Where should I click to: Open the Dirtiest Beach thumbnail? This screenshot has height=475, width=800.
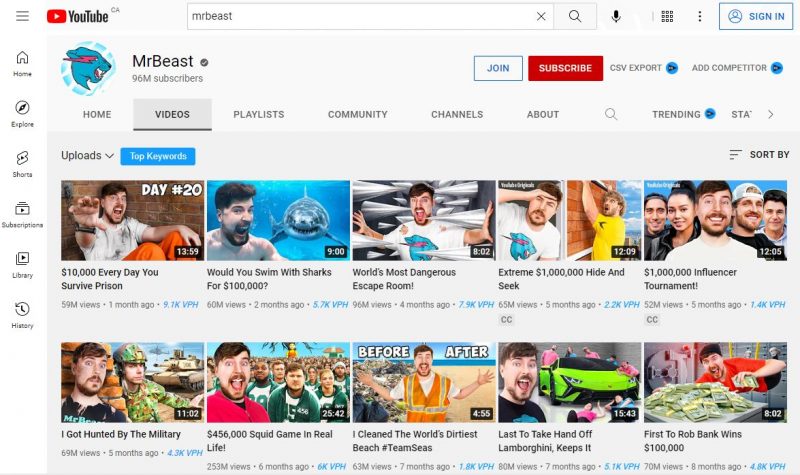click(423, 382)
